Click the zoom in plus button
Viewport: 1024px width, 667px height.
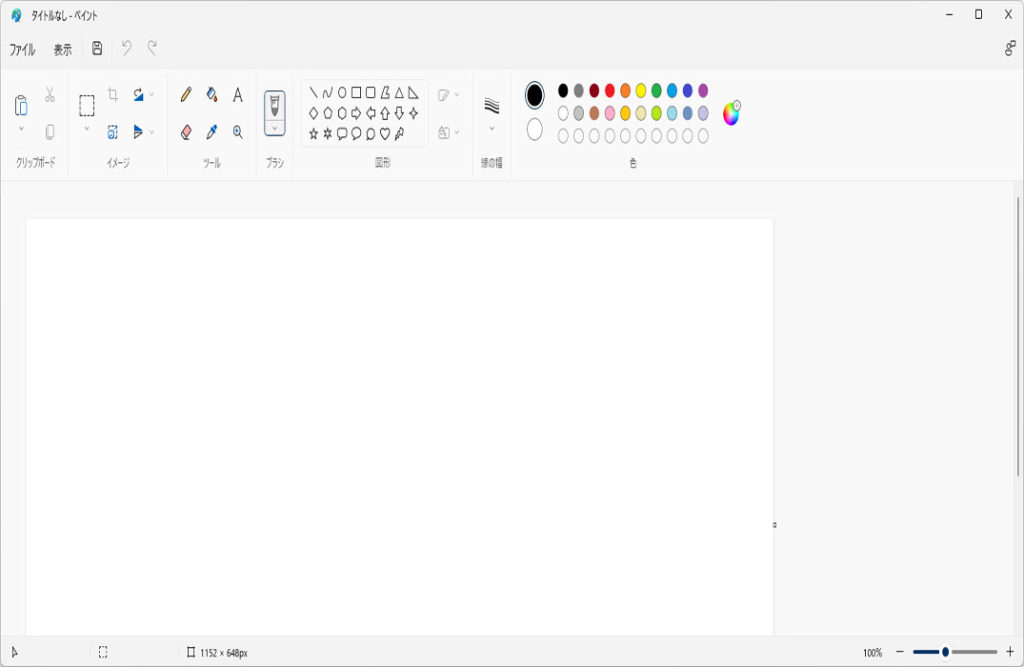[x=1009, y=652]
